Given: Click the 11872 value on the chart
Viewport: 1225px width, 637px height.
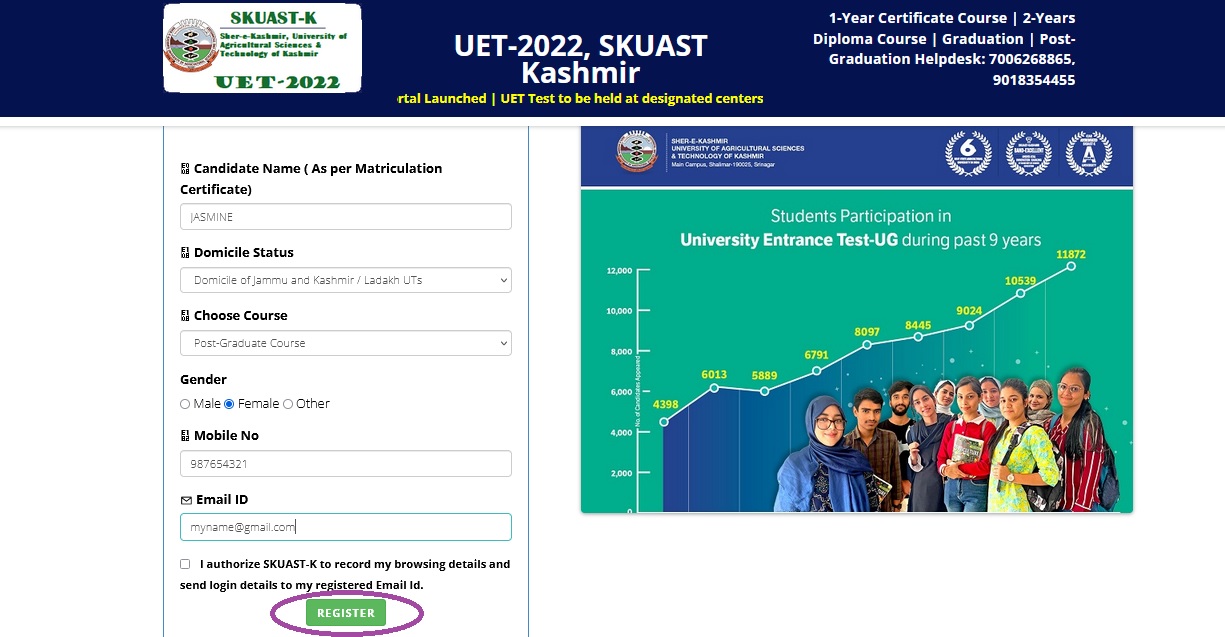Looking at the screenshot, I should tap(1069, 254).
